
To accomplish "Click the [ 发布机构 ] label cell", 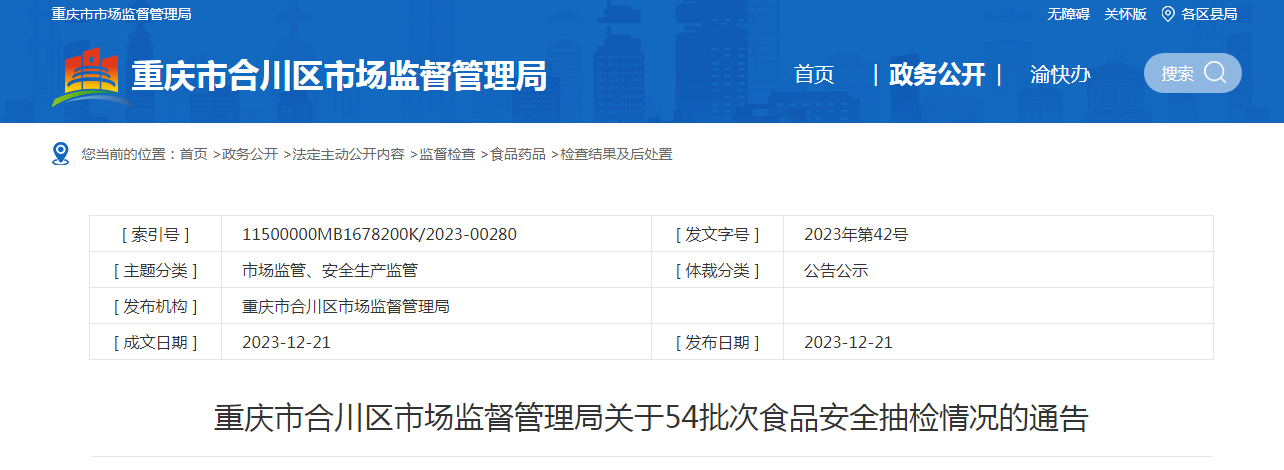I will pos(155,306).
